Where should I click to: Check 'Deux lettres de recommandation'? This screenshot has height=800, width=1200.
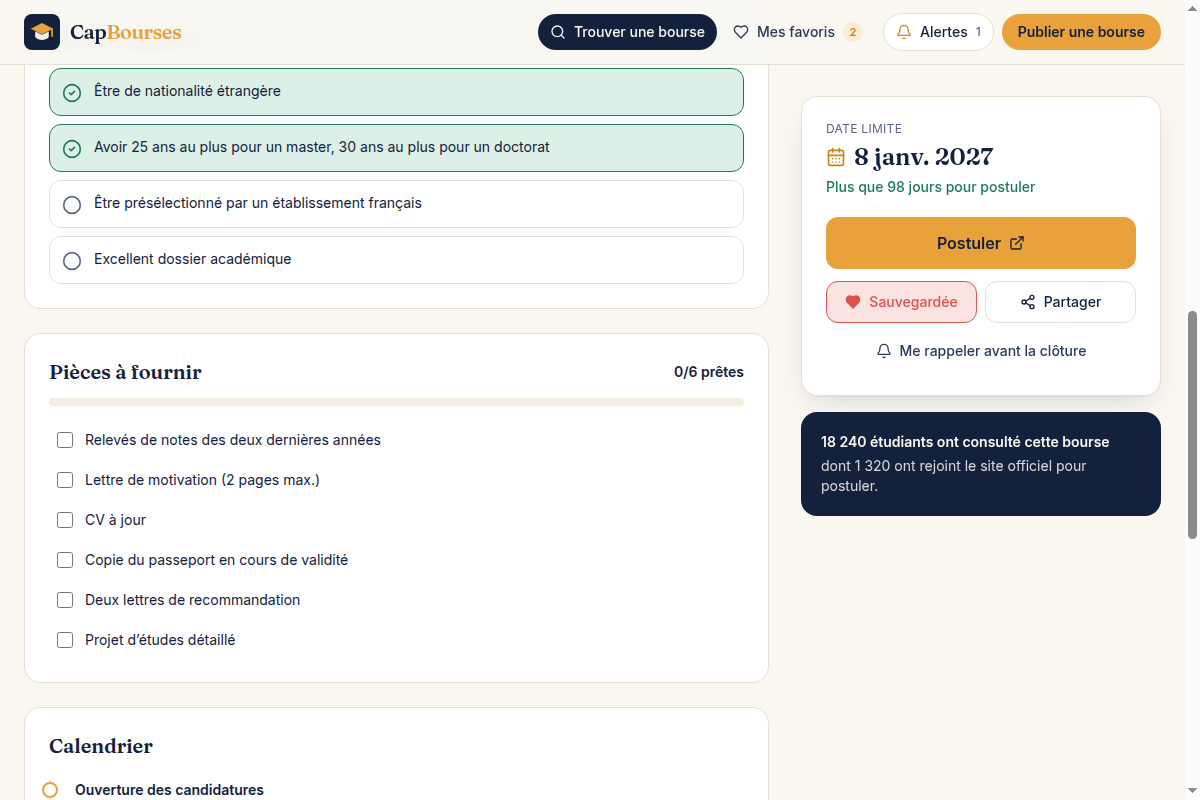coord(65,600)
